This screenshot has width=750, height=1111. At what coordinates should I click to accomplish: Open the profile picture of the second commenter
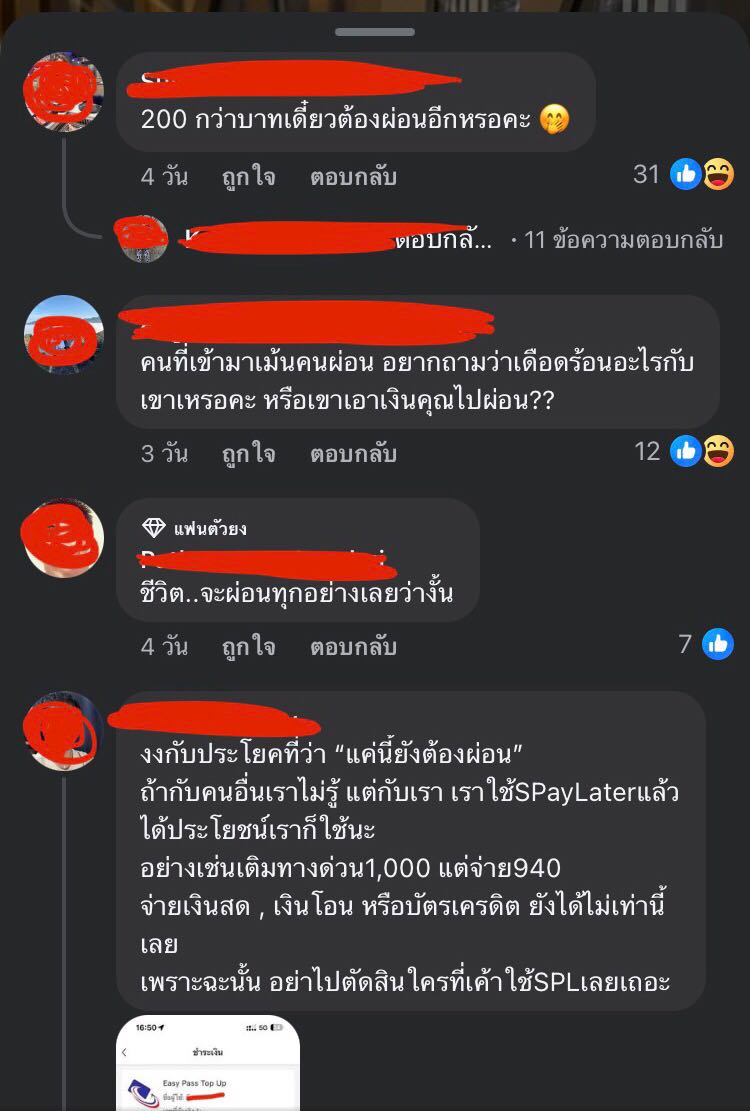point(64,334)
